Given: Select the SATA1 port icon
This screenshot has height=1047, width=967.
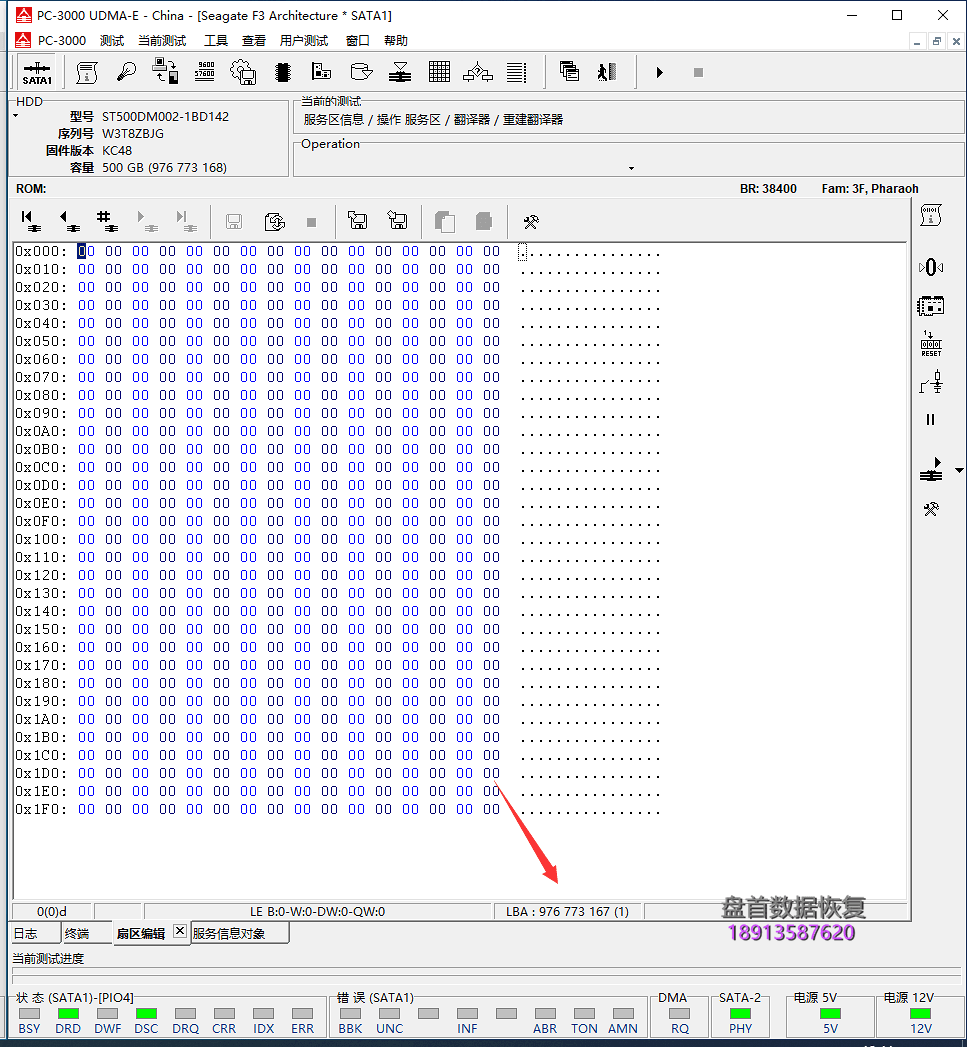Looking at the screenshot, I should pyautogui.click(x=37, y=73).
